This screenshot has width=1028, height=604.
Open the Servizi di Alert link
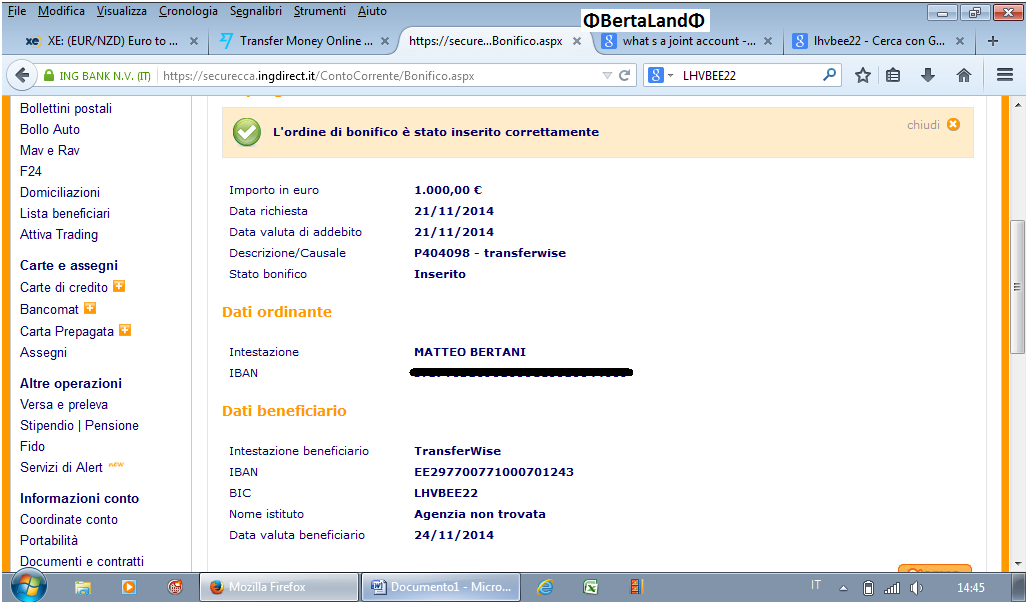pyautogui.click(x=61, y=467)
